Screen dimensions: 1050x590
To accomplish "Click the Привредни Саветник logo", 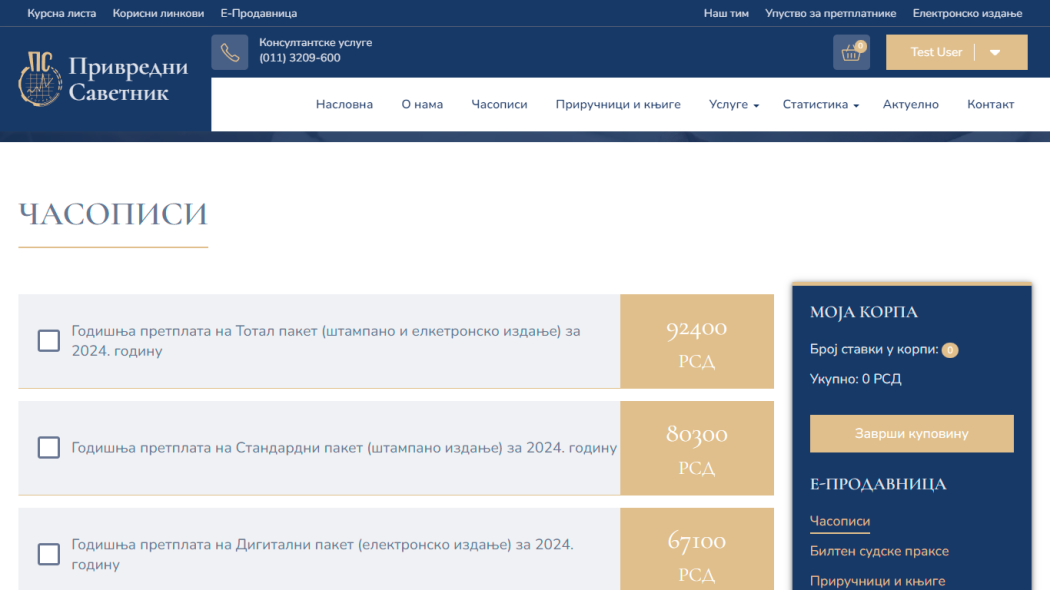I will coord(104,79).
